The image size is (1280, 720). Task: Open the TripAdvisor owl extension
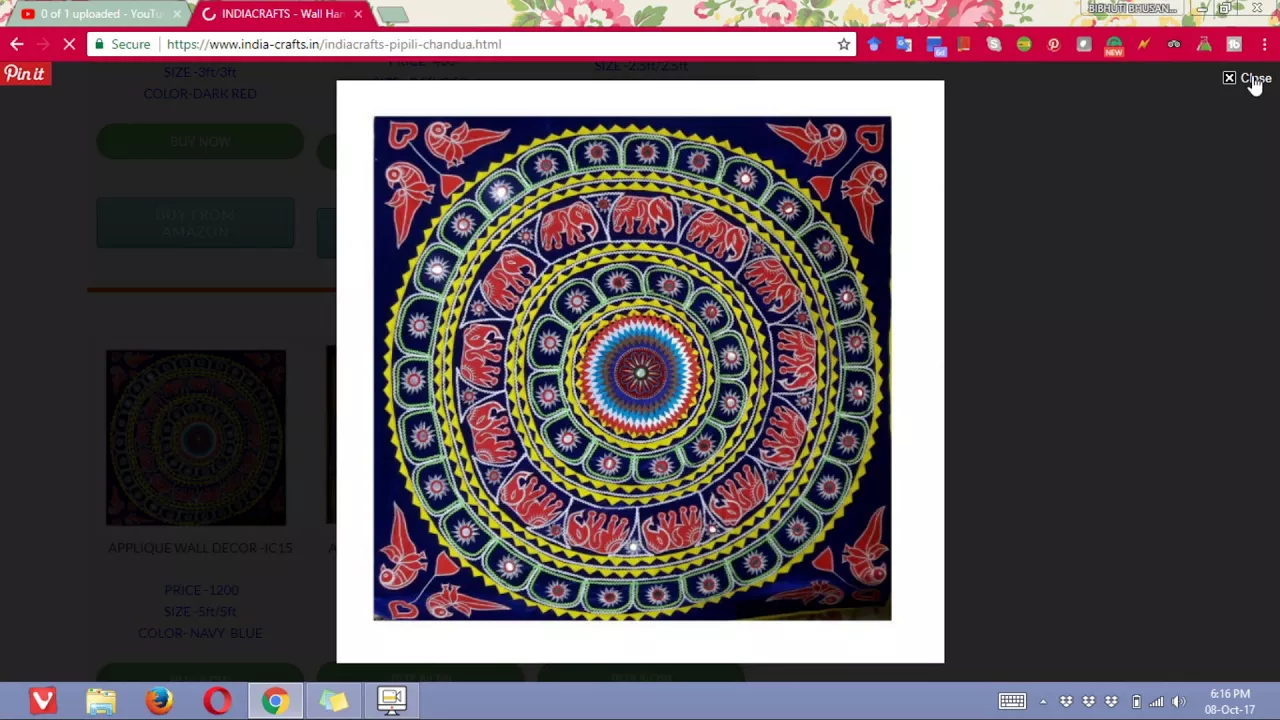click(1174, 44)
